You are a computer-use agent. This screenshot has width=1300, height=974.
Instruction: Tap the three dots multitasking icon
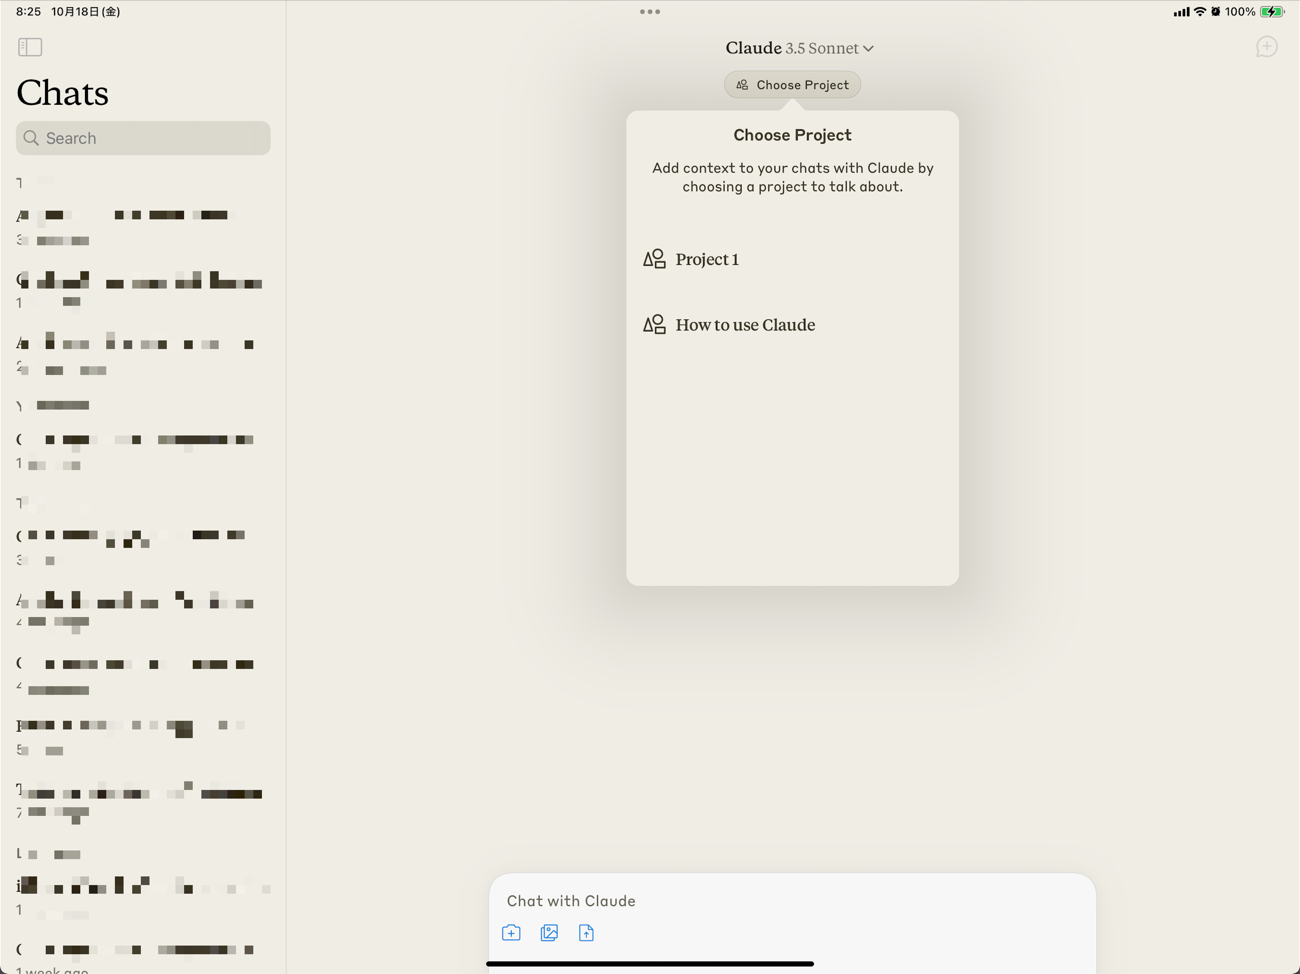pos(650,12)
